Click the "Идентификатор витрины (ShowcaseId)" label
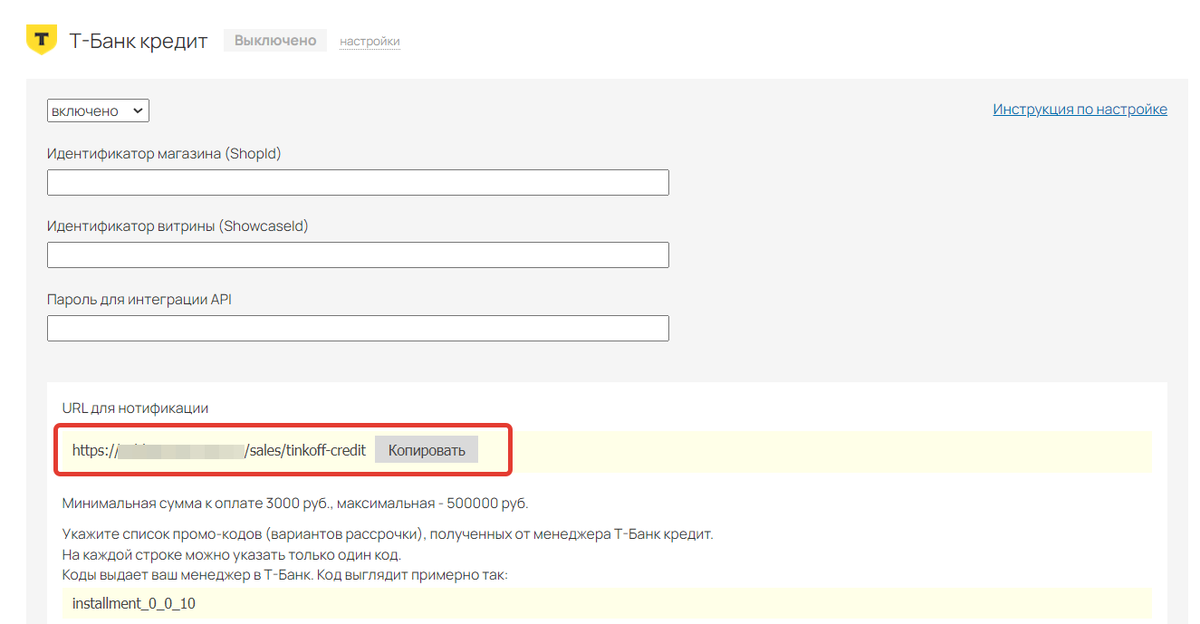1200x624 pixels. coord(177,226)
